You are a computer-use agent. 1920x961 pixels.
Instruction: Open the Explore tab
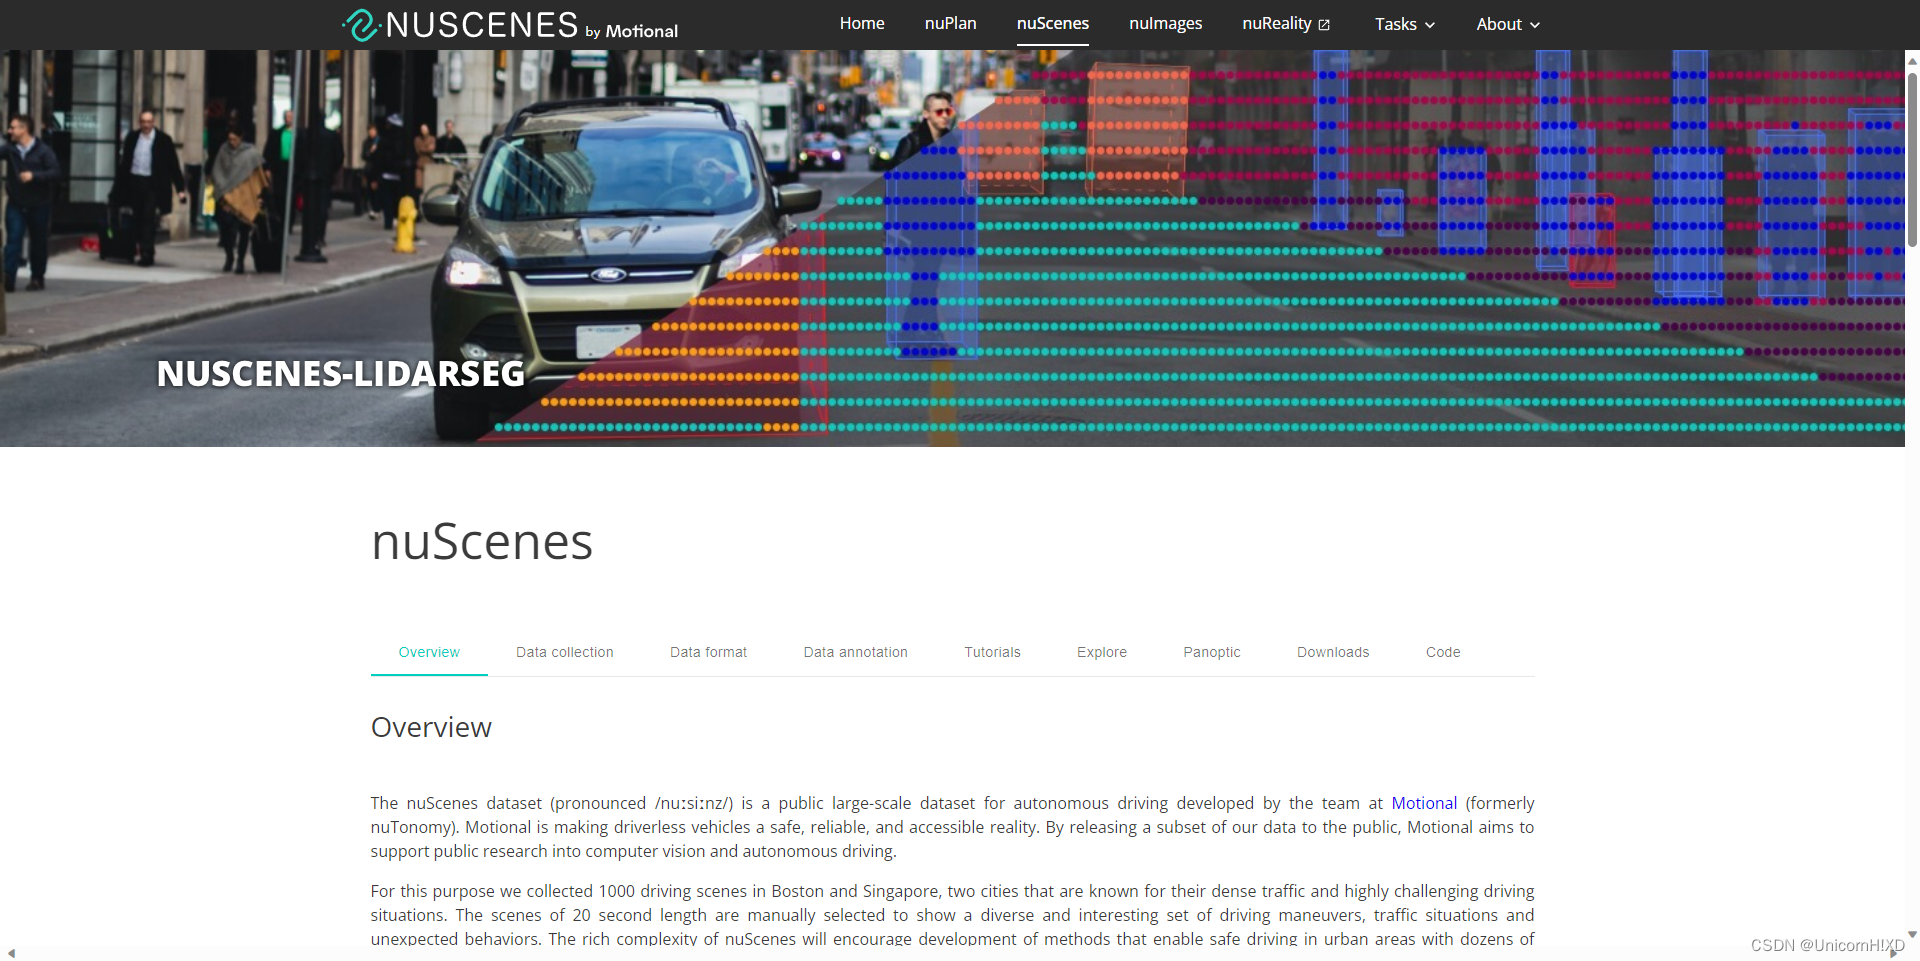(x=1101, y=652)
